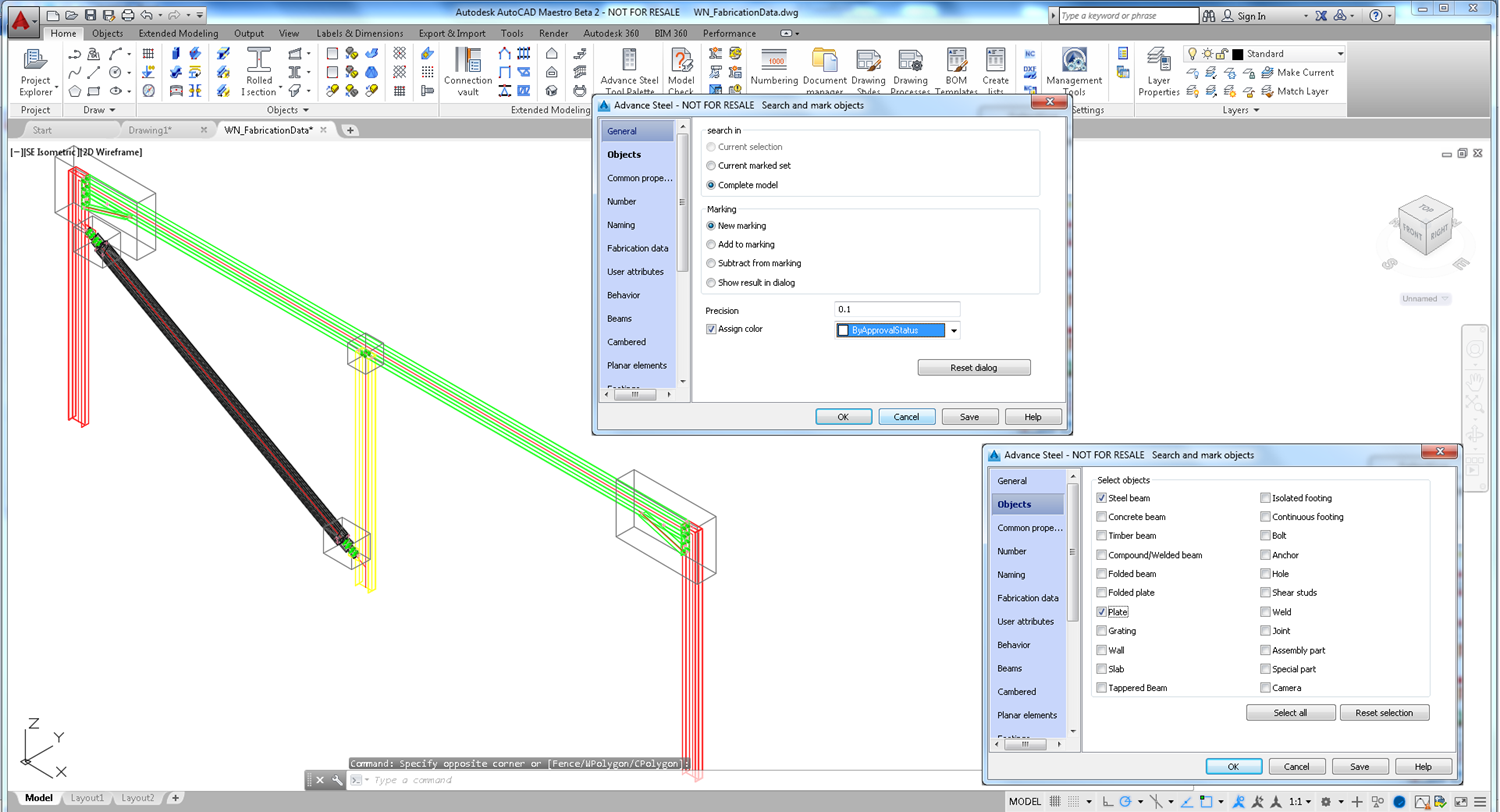Click the Precision input field
Screen dimensions: 1500x812
(x=897, y=310)
